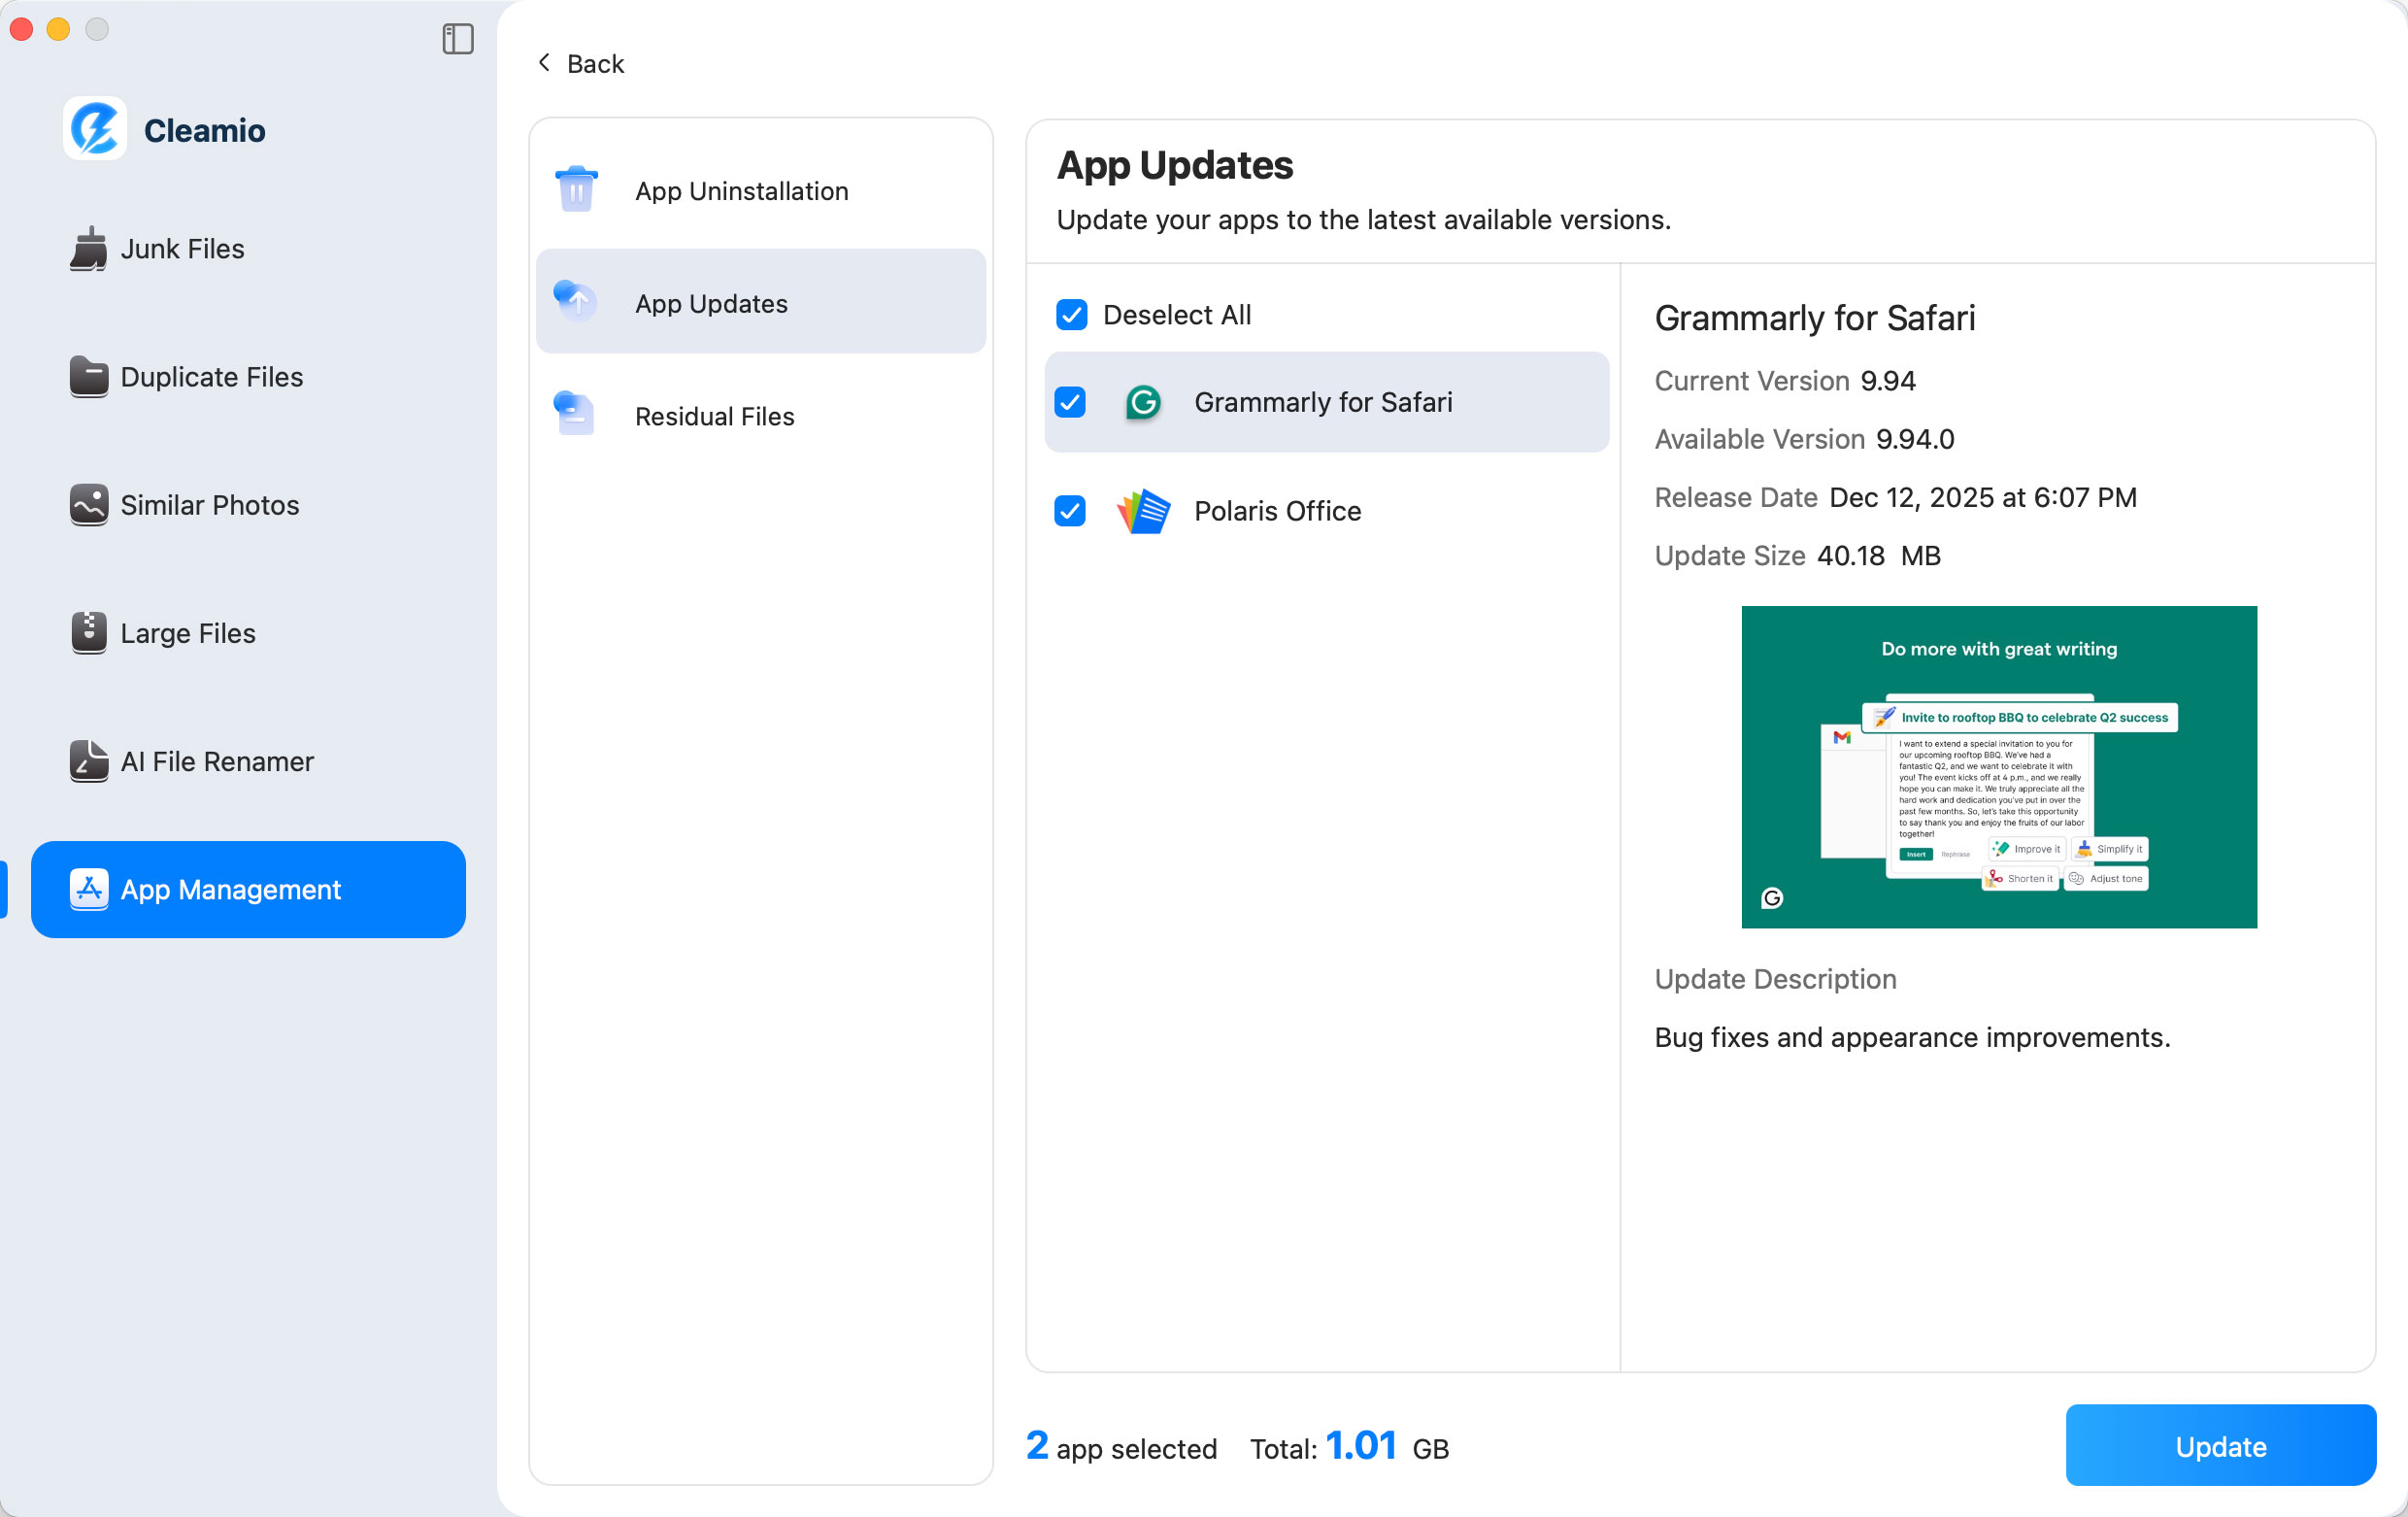Uncheck the Deselect All checkbox
Image resolution: width=2408 pixels, height=1517 pixels.
pos(1071,315)
